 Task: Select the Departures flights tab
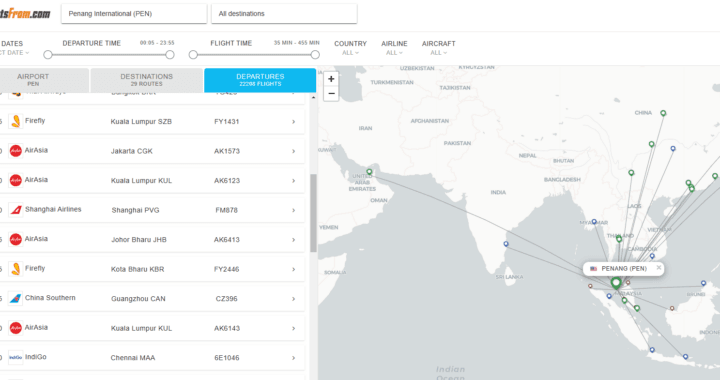point(260,80)
